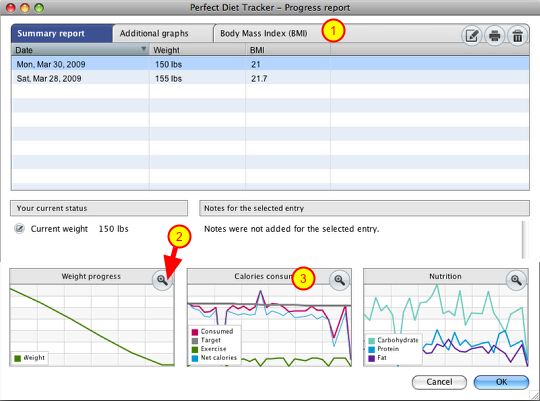Click the Carbohydrate legend swatch
Viewport: 540px width, 401px height.
click(x=372, y=341)
